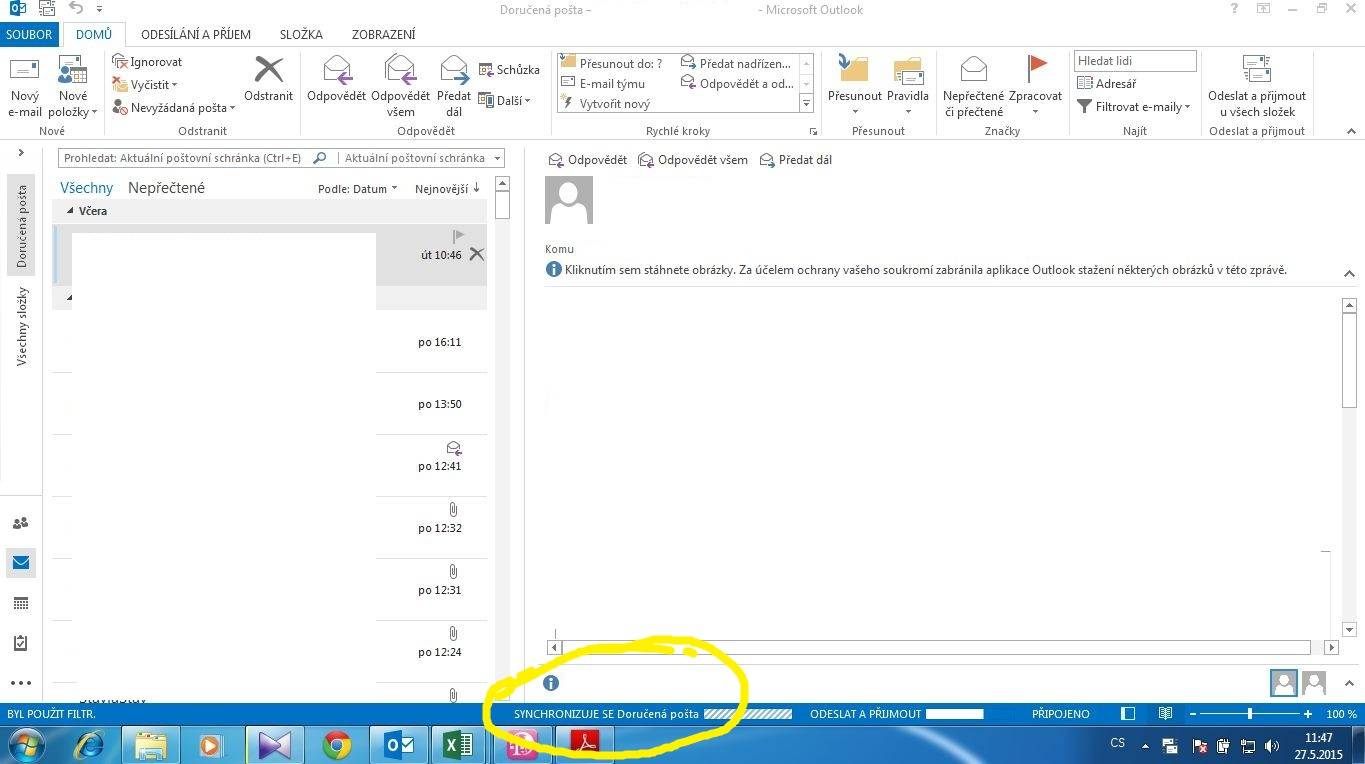Collapse the ribbon with the chevron

point(1351,131)
